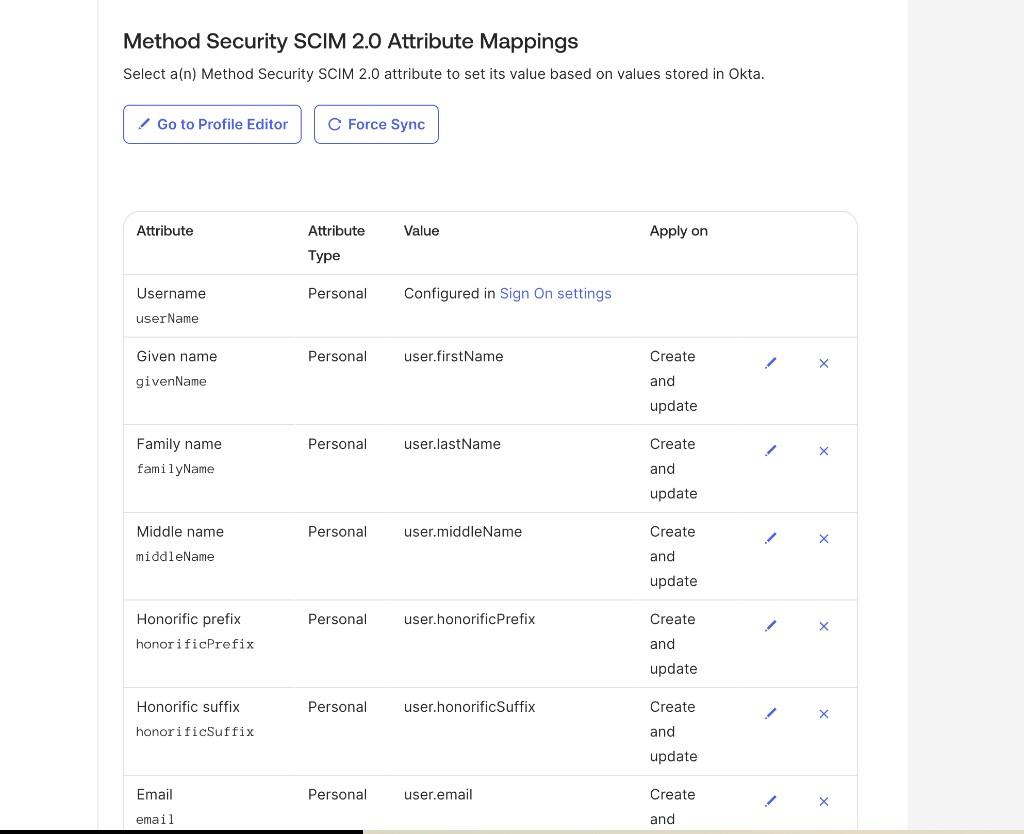Remove the Honorific suffix mapping
Image resolution: width=1024 pixels, height=834 pixels.
coord(824,713)
